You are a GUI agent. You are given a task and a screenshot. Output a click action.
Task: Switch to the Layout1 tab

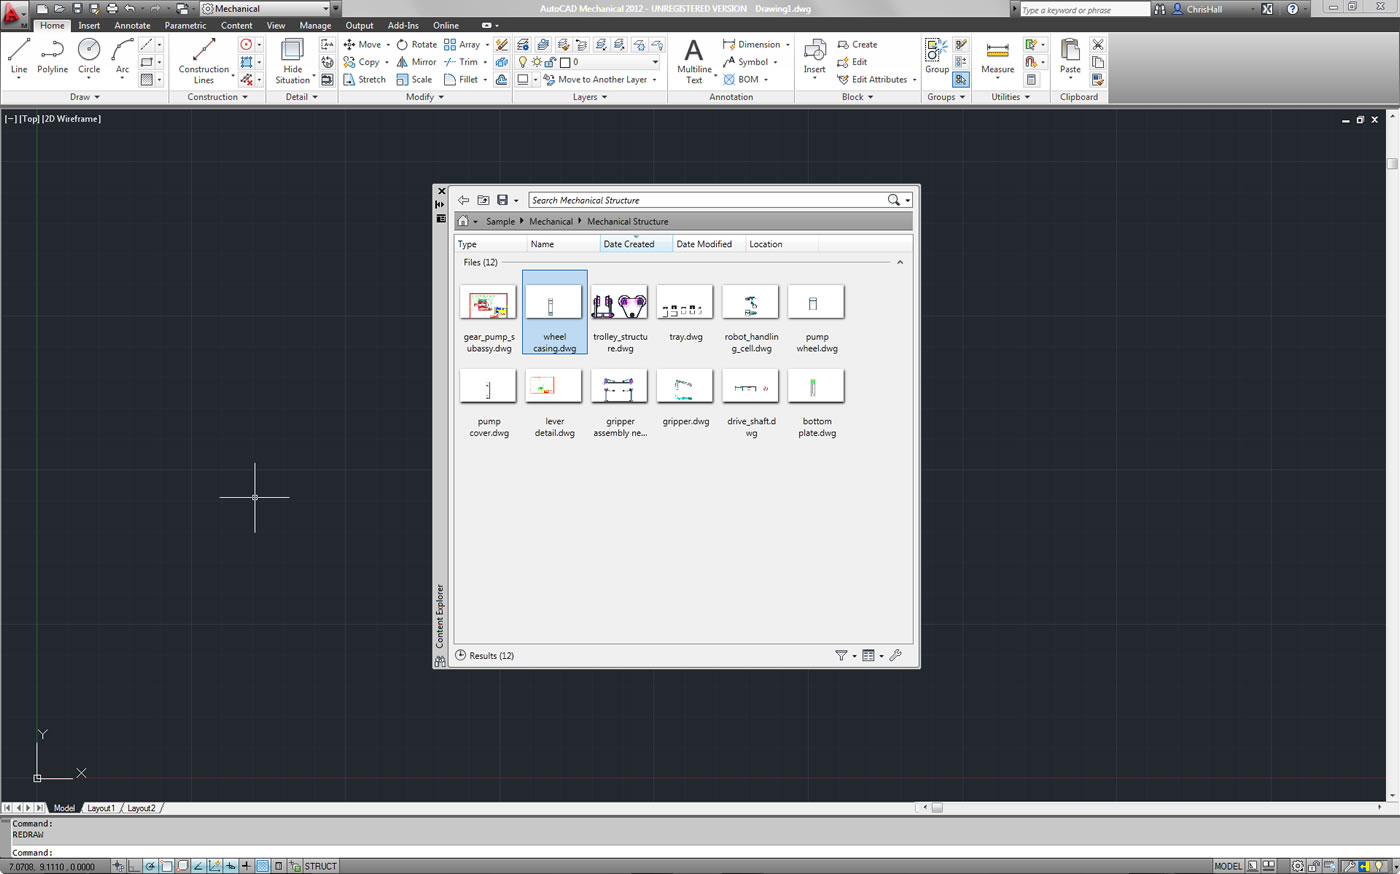tap(100, 808)
